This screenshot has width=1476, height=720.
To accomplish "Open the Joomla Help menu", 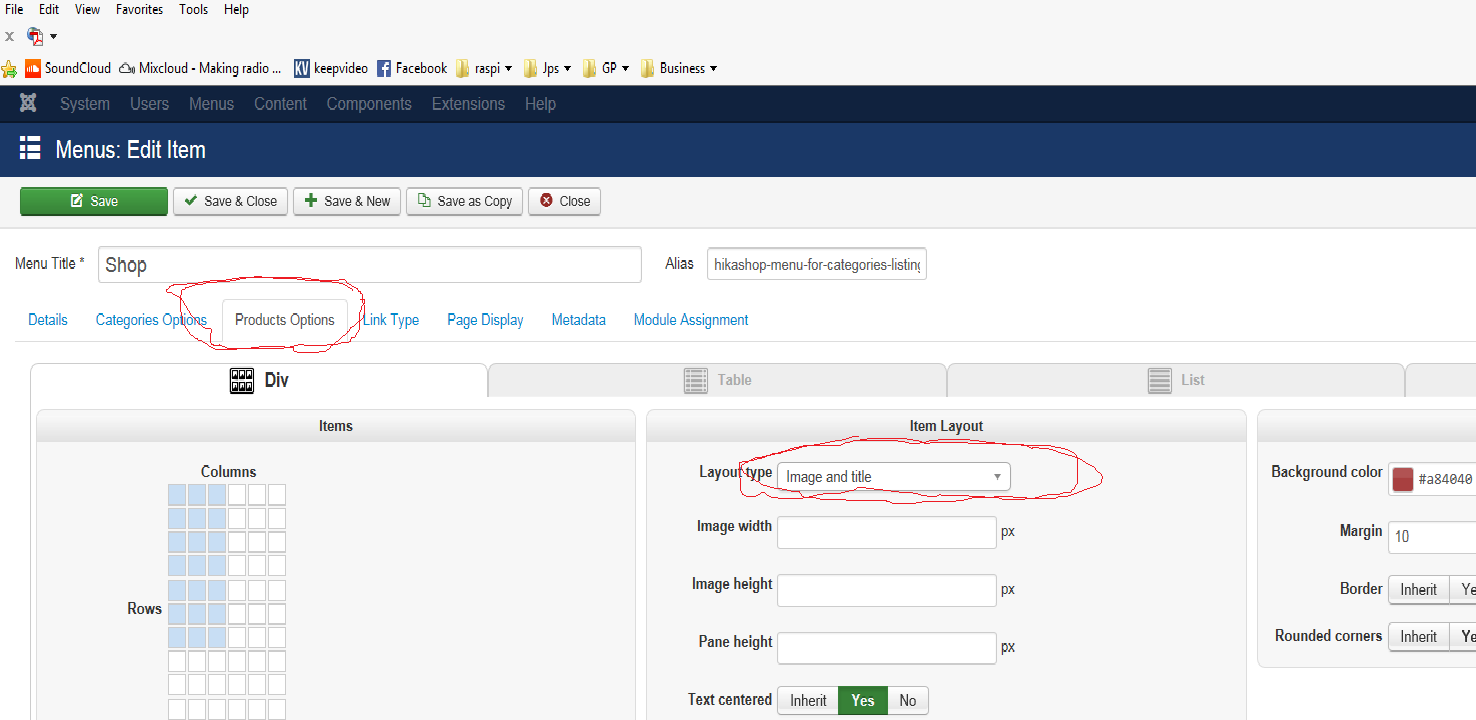I will (540, 104).
